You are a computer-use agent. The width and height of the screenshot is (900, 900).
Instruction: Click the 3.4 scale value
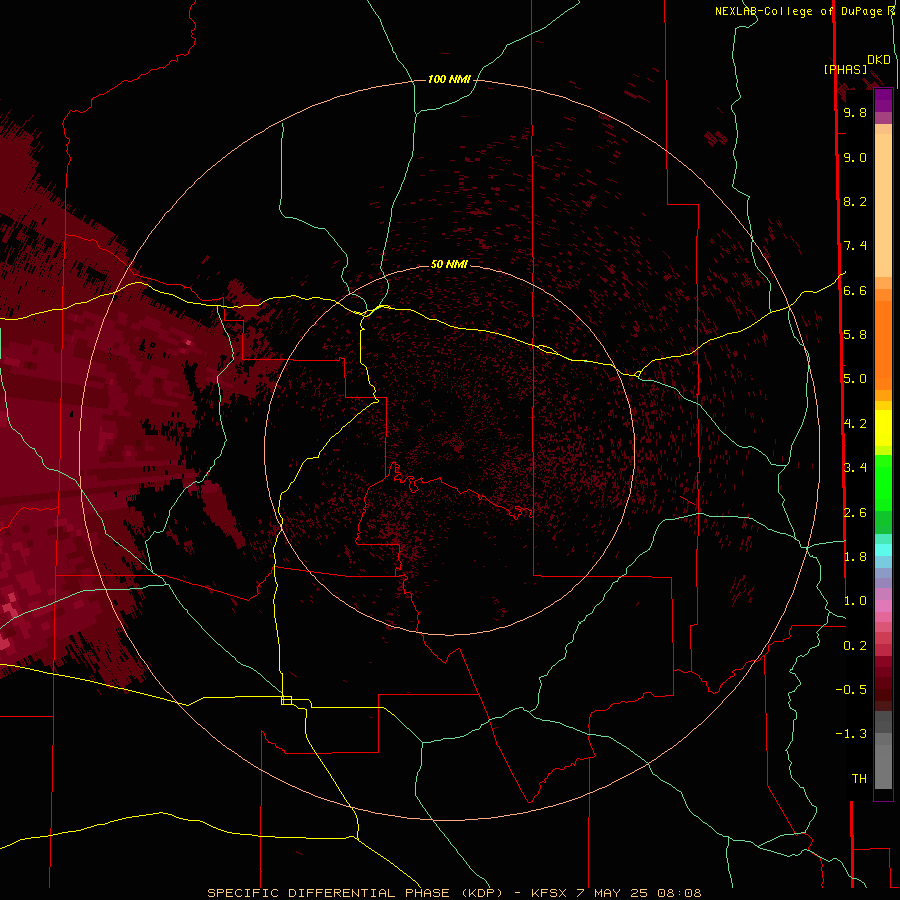click(x=855, y=468)
